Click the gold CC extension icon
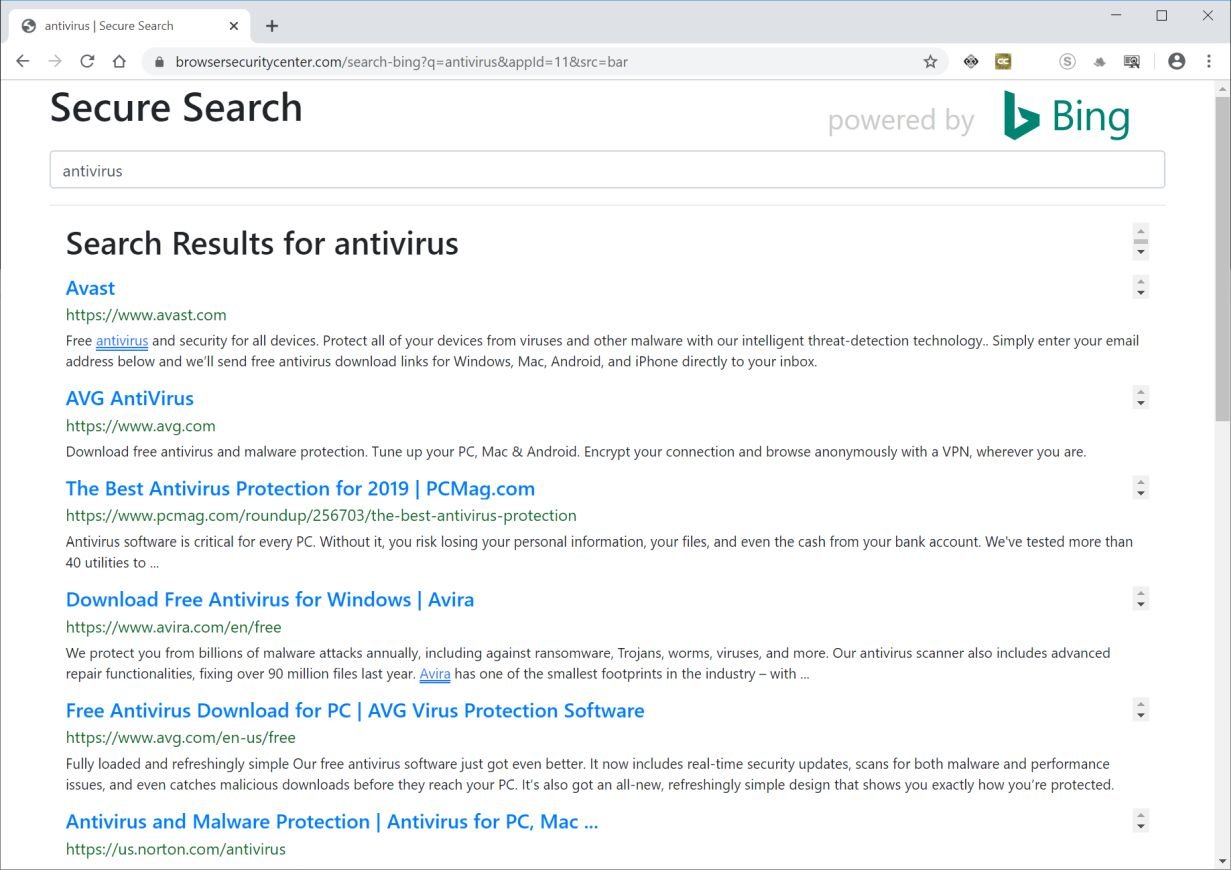 [1003, 62]
